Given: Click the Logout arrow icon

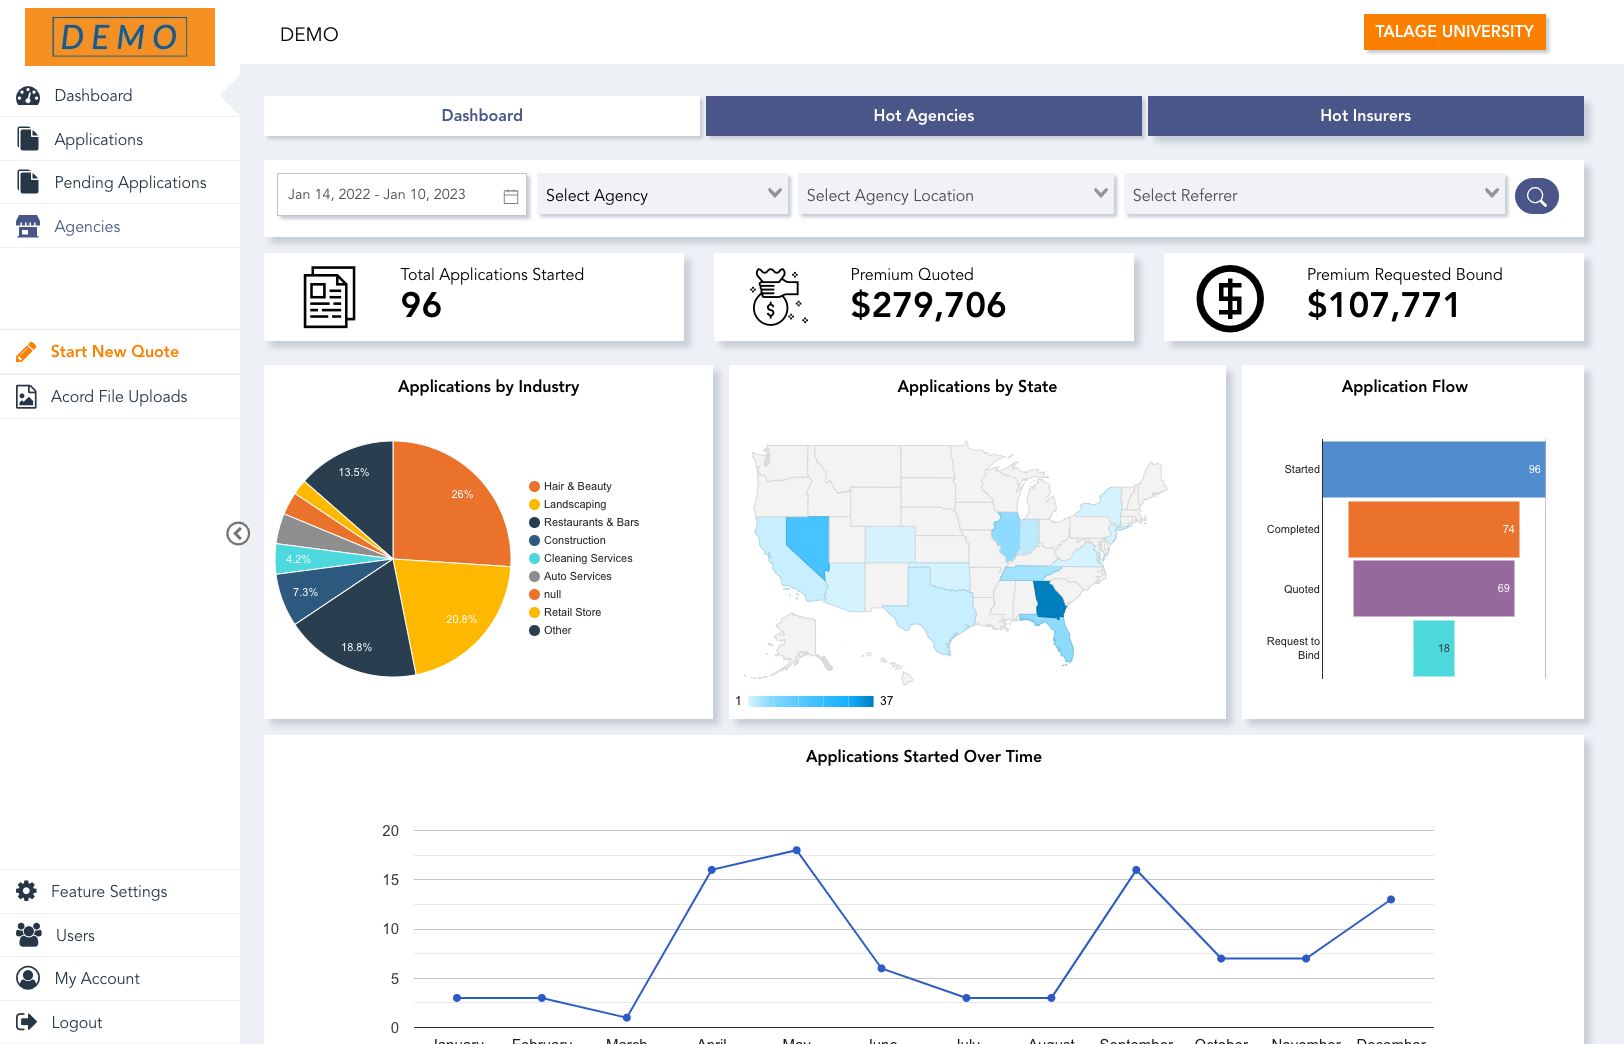Looking at the screenshot, I should pos(27,1022).
